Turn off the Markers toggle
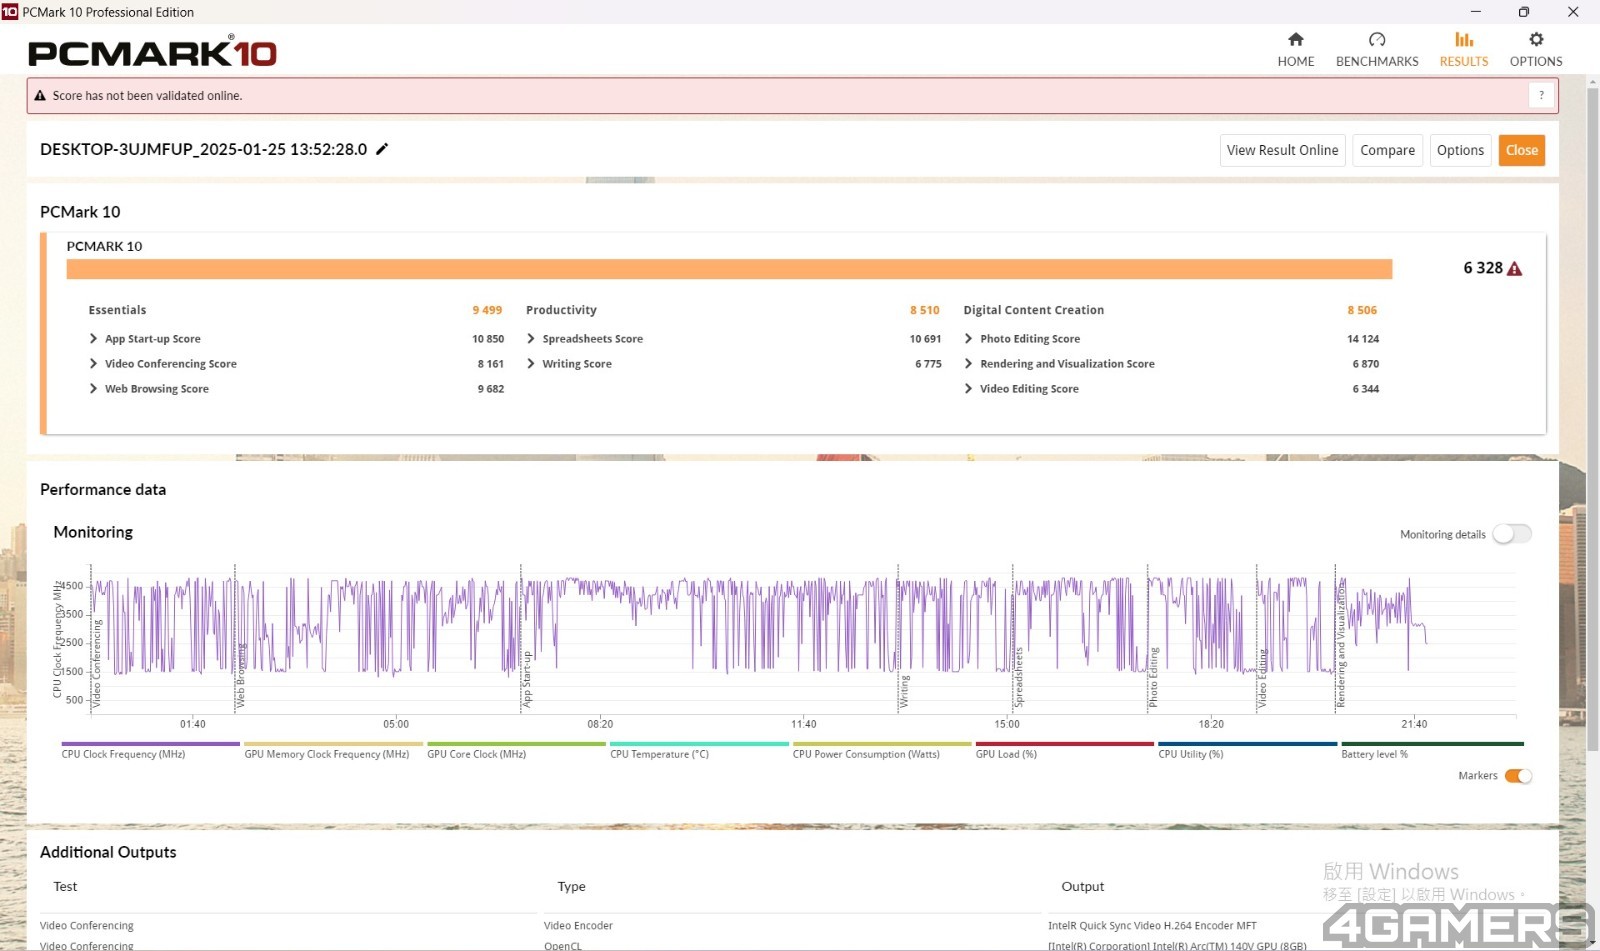This screenshot has height=951, width=1600. point(1517,776)
